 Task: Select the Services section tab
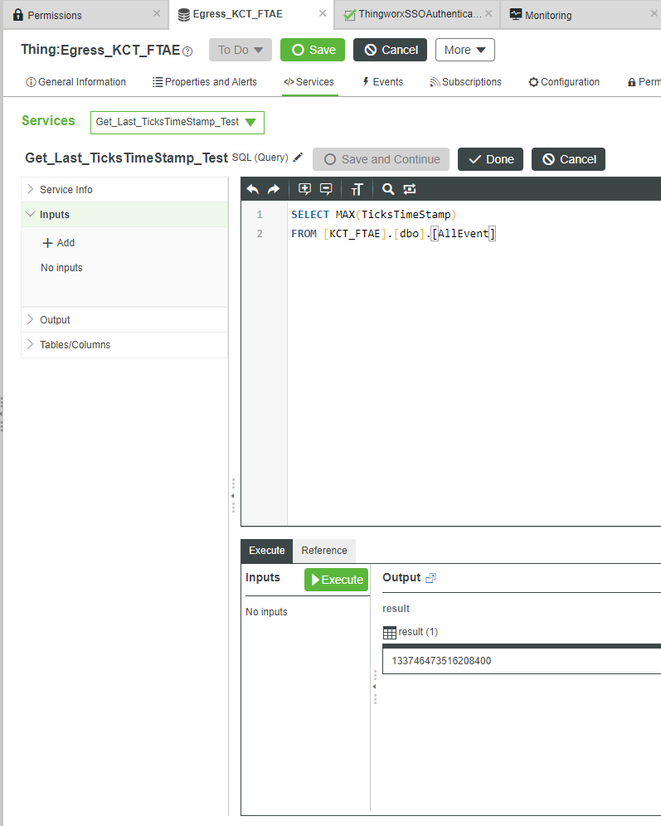pos(309,82)
